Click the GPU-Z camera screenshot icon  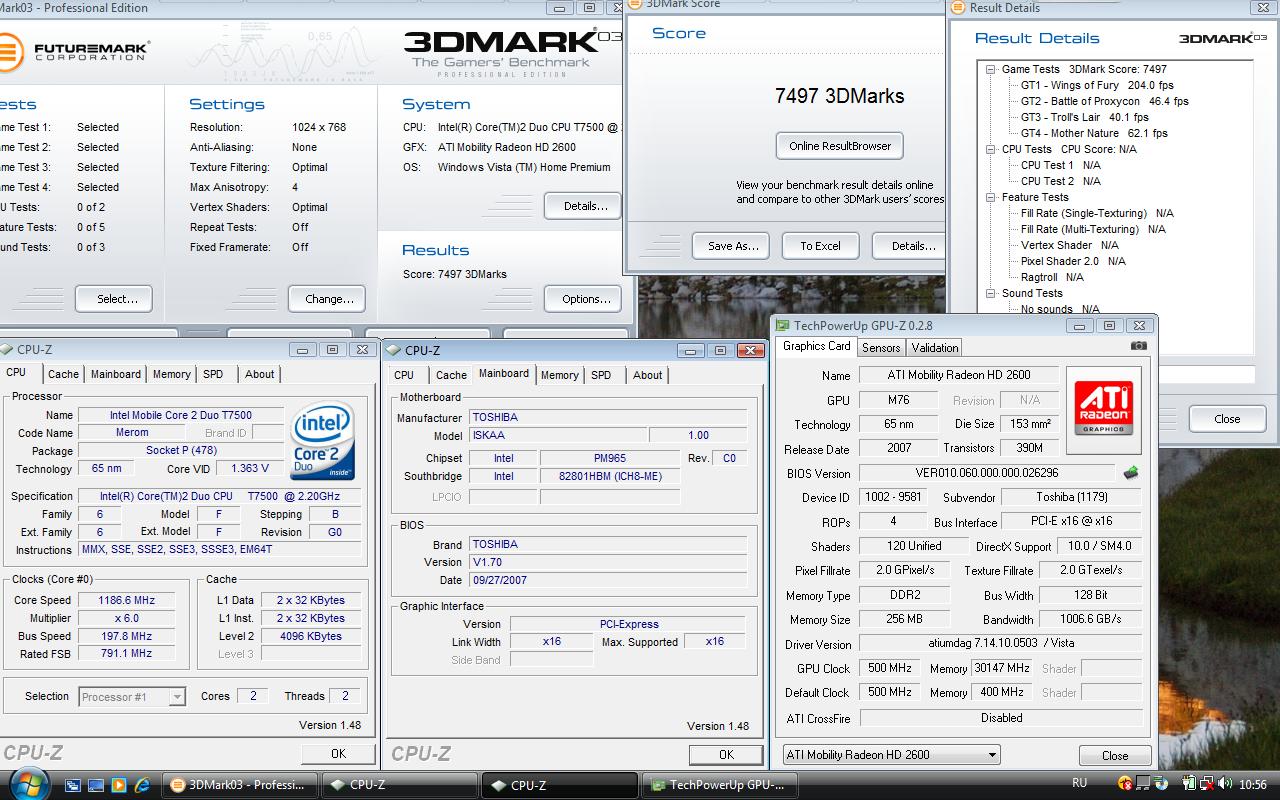1139,346
